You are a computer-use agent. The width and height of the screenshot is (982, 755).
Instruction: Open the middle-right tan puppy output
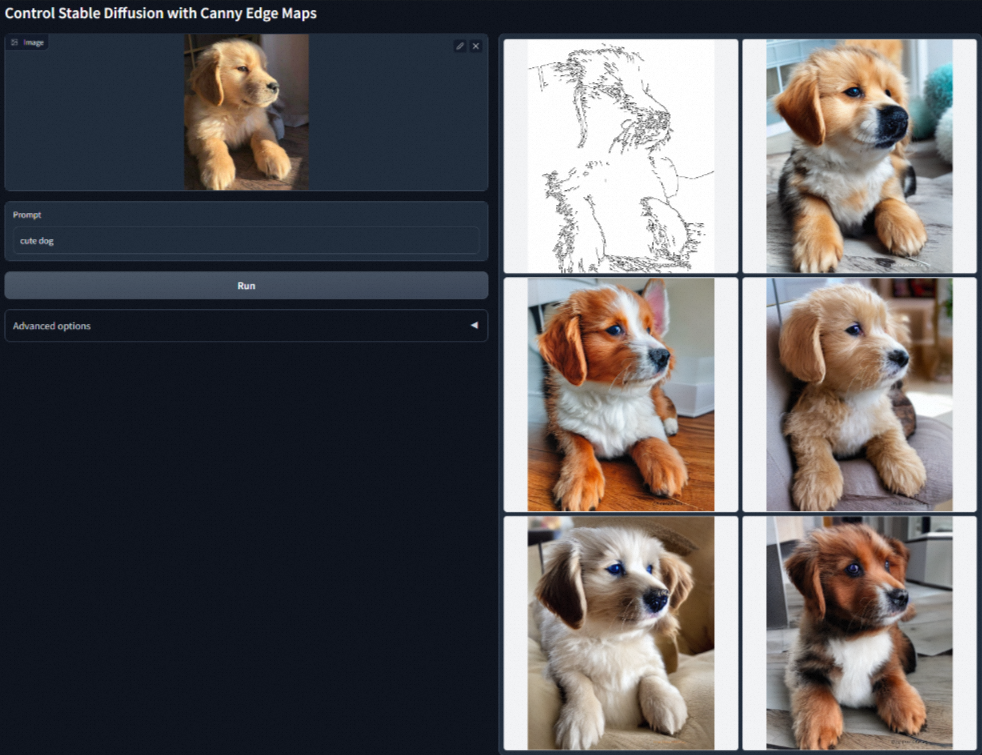[x=858, y=394]
